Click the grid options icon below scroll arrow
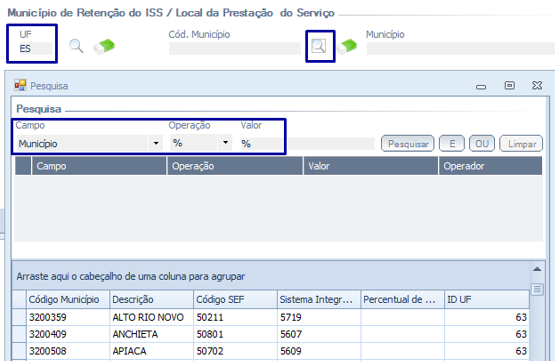555x361 pixels. (537, 289)
